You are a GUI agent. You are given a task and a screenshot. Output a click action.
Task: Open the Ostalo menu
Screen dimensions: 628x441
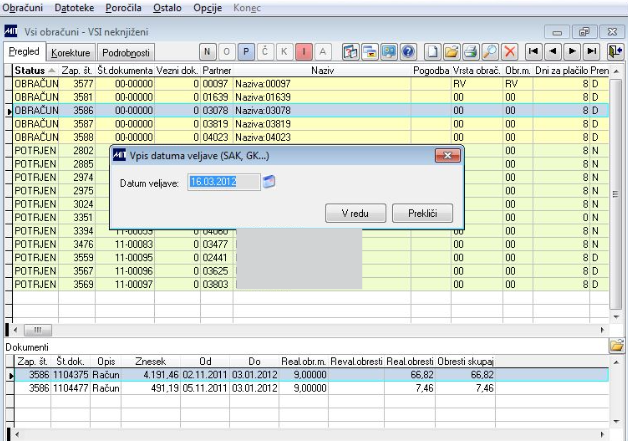click(167, 8)
